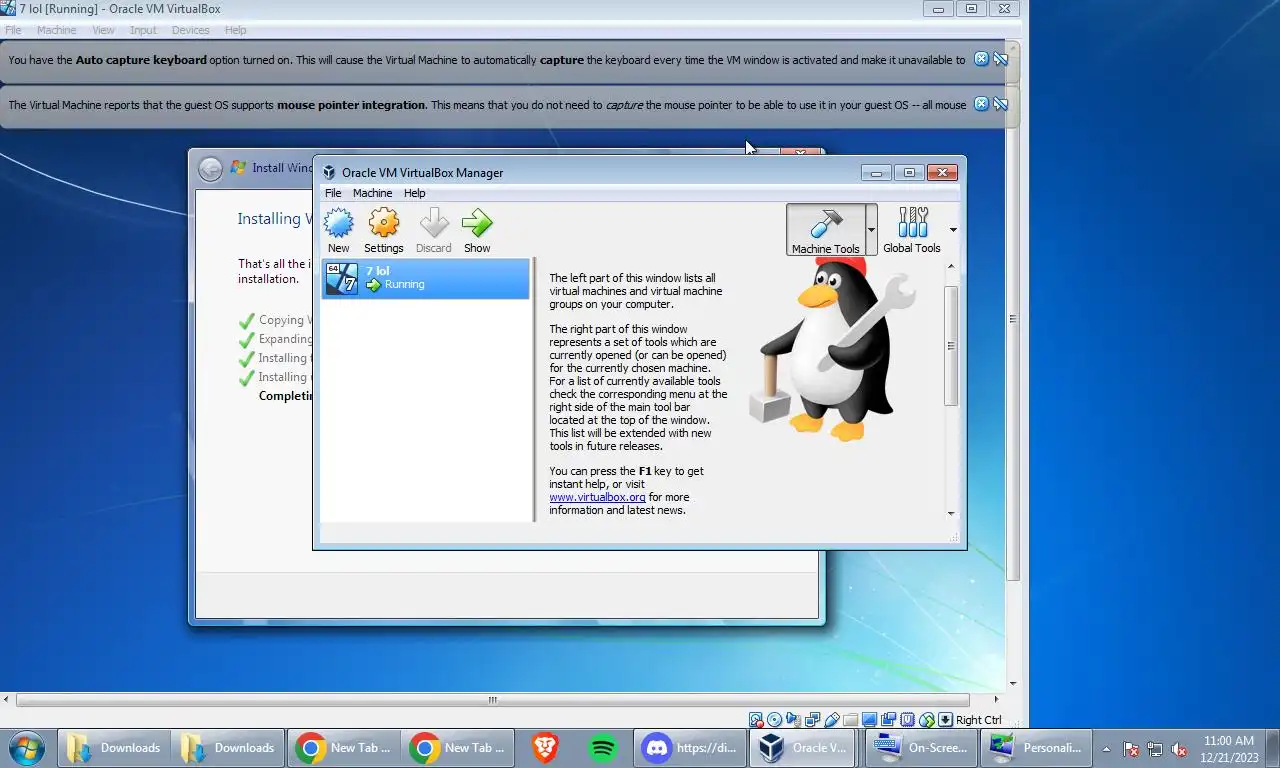1280x768 pixels.
Task: Click the VirtualBox Manager title bar icon
Action: click(x=328, y=172)
